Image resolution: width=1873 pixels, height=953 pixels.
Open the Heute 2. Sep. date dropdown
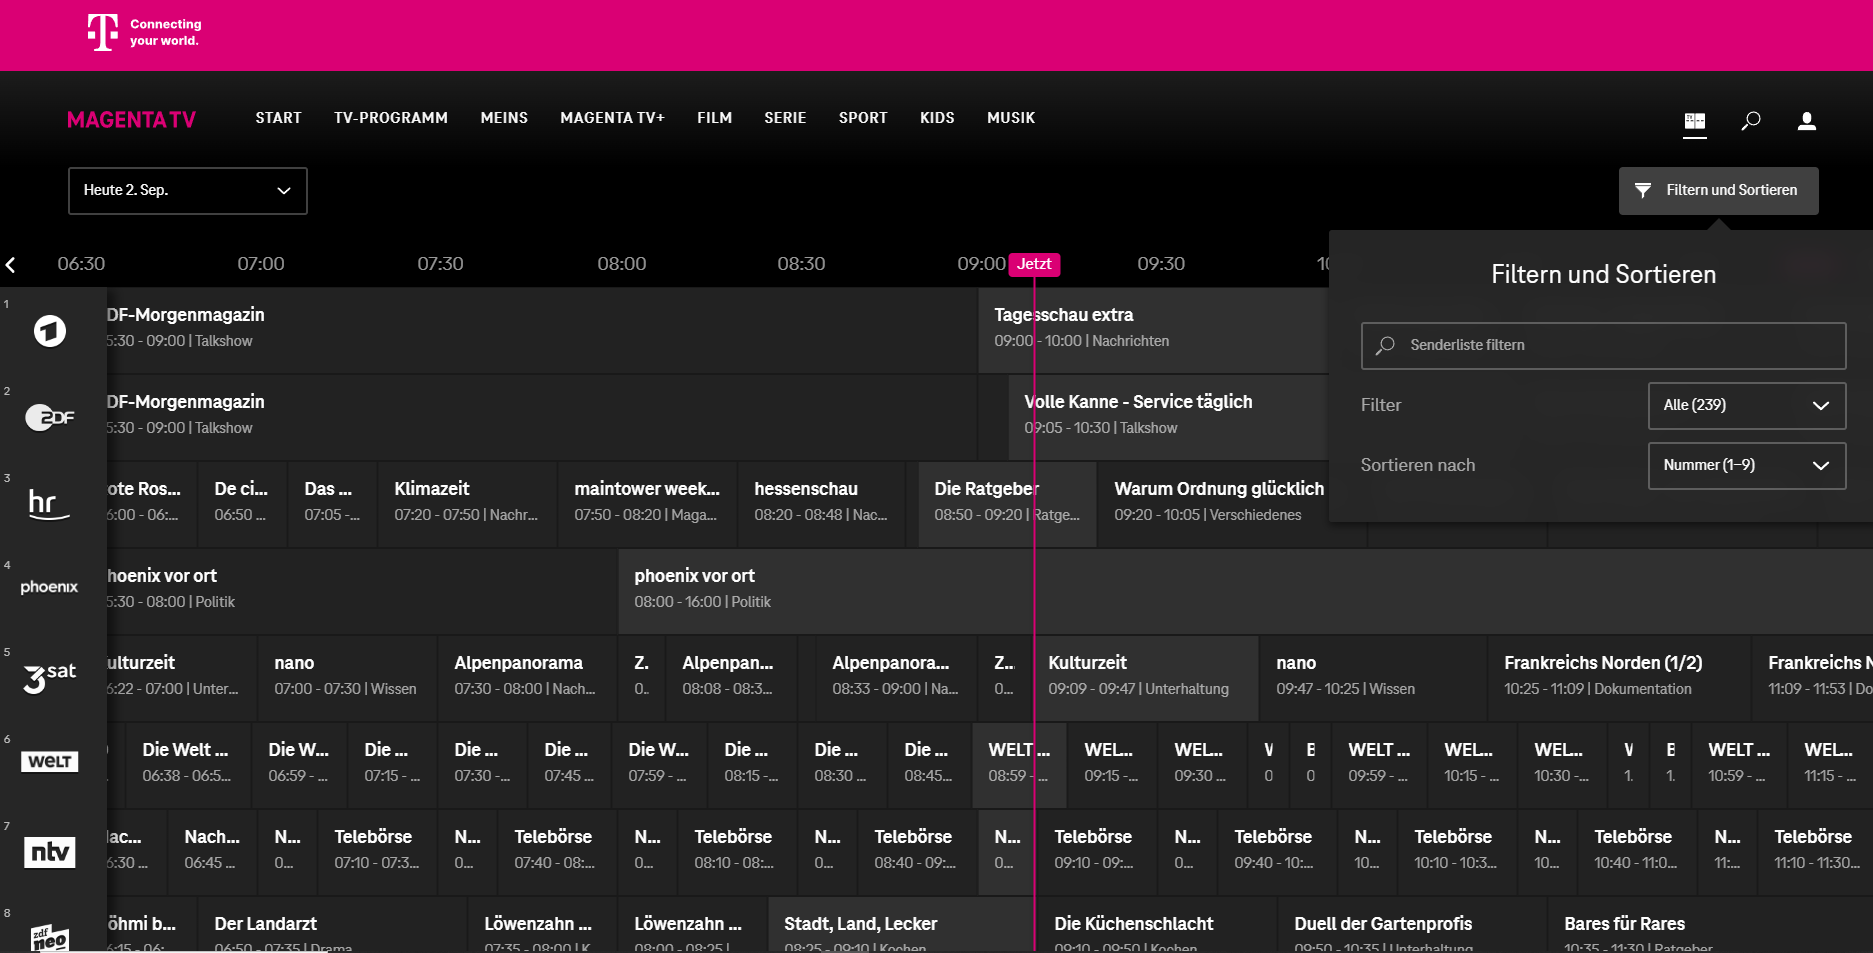pyautogui.click(x=188, y=191)
